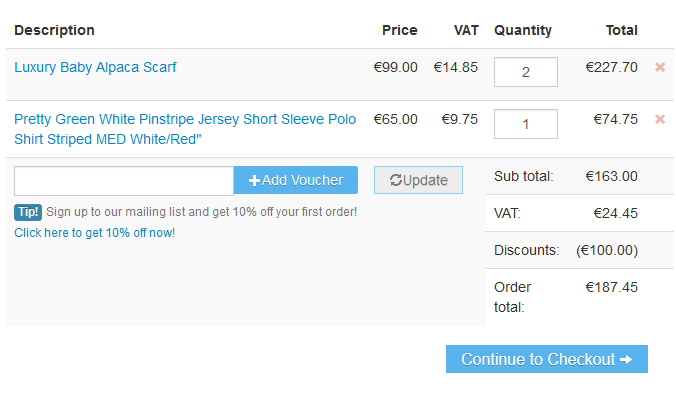The height and width of the screenshot is (393, 676).
Task: Delete the Pretty Green Polo Shirt row
Action: click(x=660, y=119)
